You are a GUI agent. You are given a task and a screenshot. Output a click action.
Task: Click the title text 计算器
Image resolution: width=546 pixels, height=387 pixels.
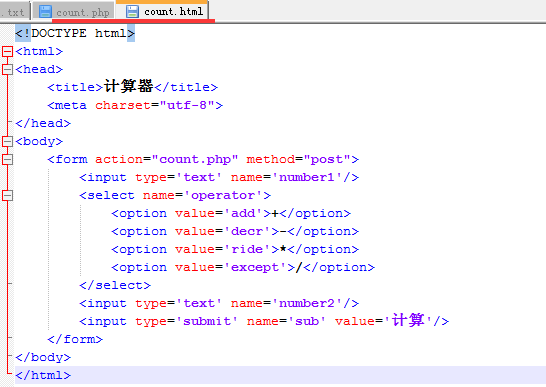[x=128, y=86]
